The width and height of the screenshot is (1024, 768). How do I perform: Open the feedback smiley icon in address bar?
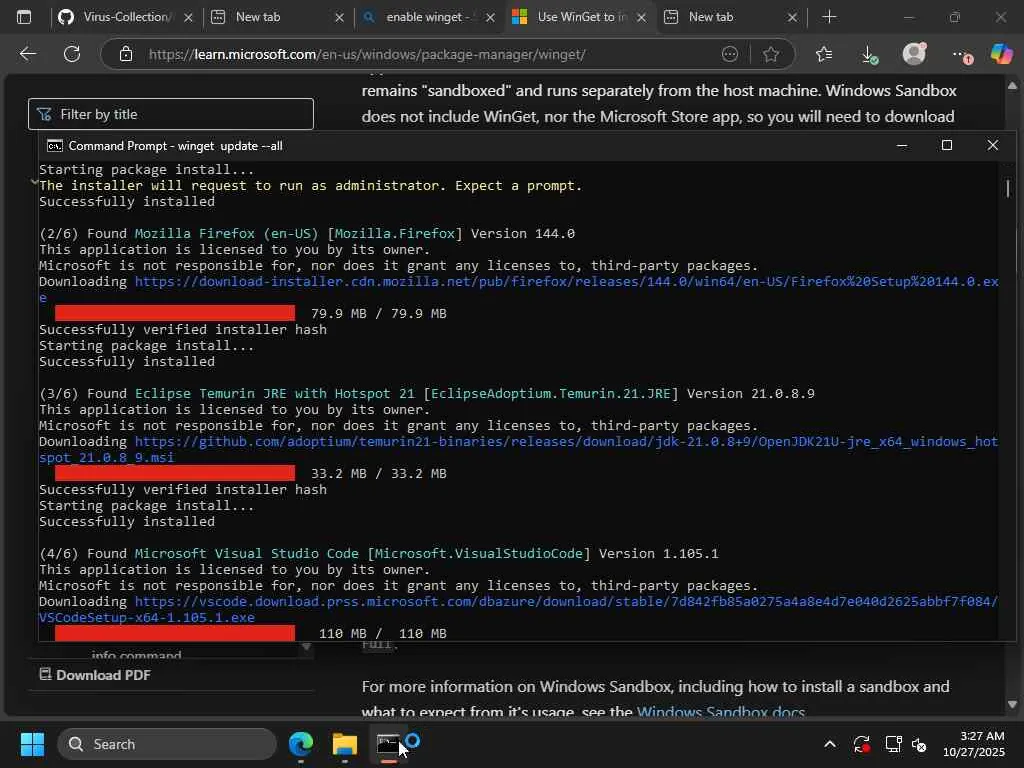(x=729, y=54)
